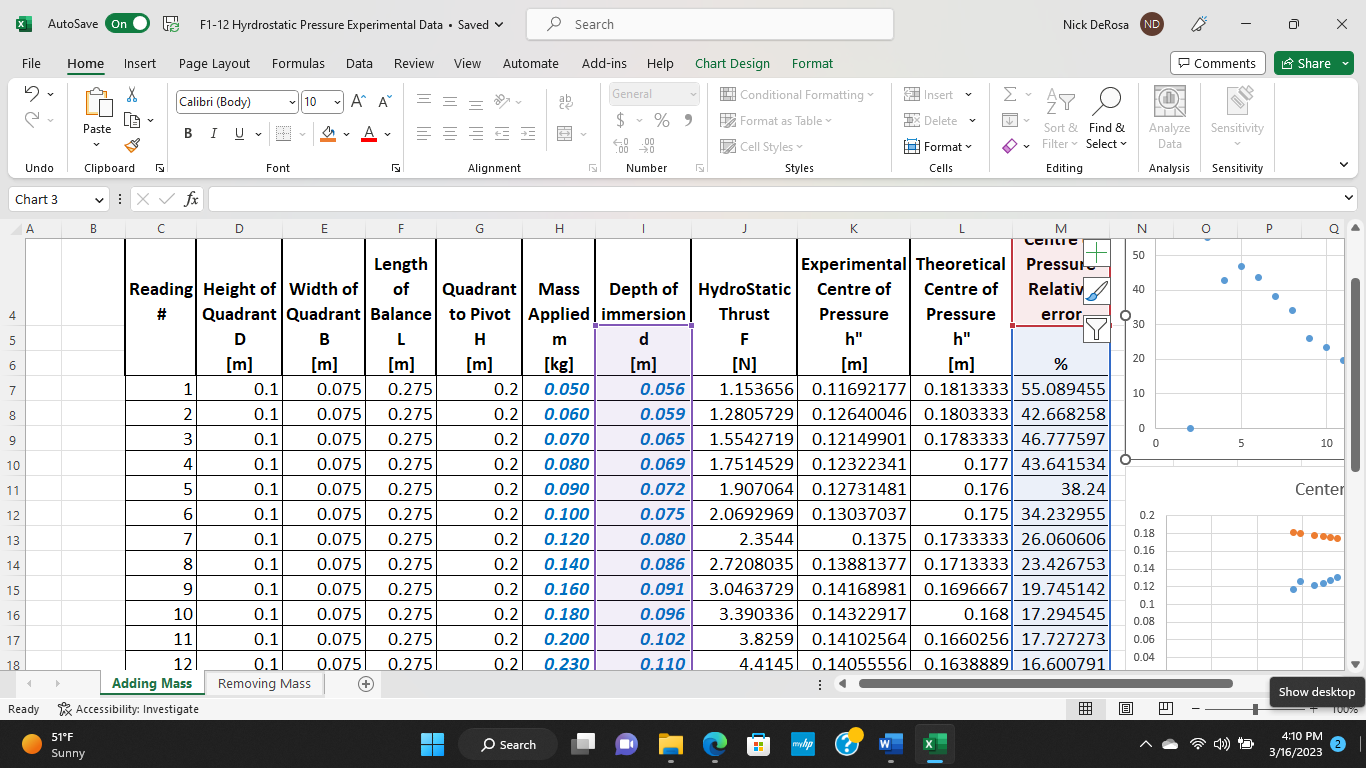Toggle Underline formatting

(x=239, y=134)
